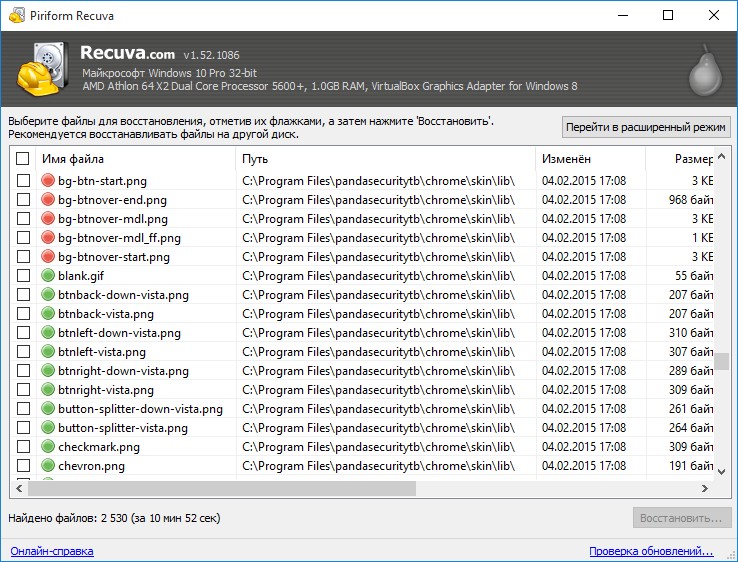Tick the select-all checkbox in the header row

23,159
